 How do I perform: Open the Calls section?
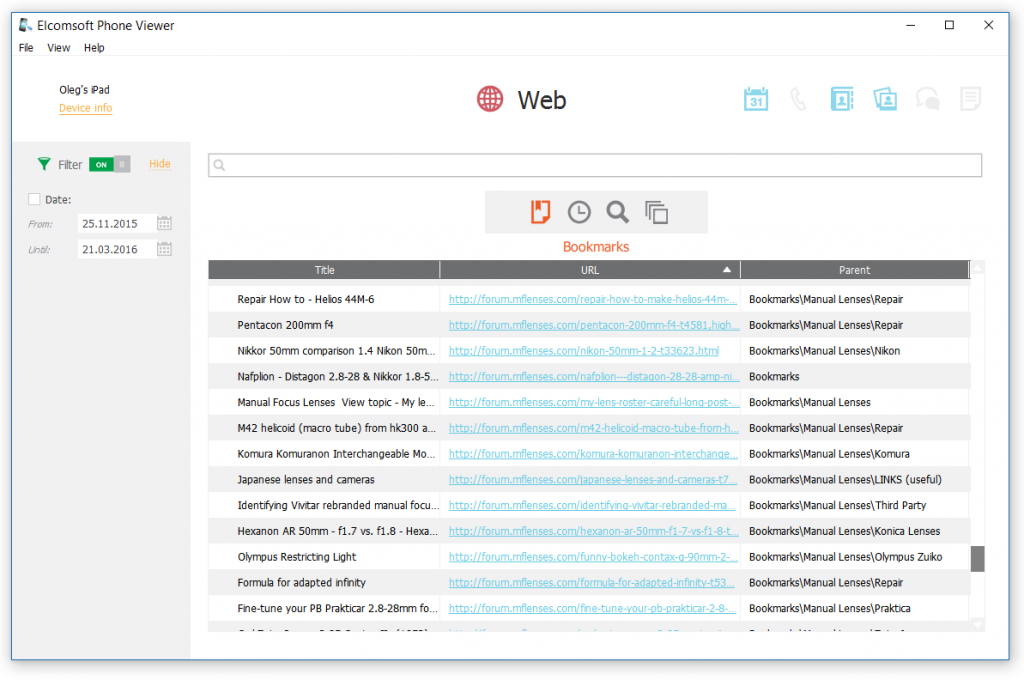(799, 98)
